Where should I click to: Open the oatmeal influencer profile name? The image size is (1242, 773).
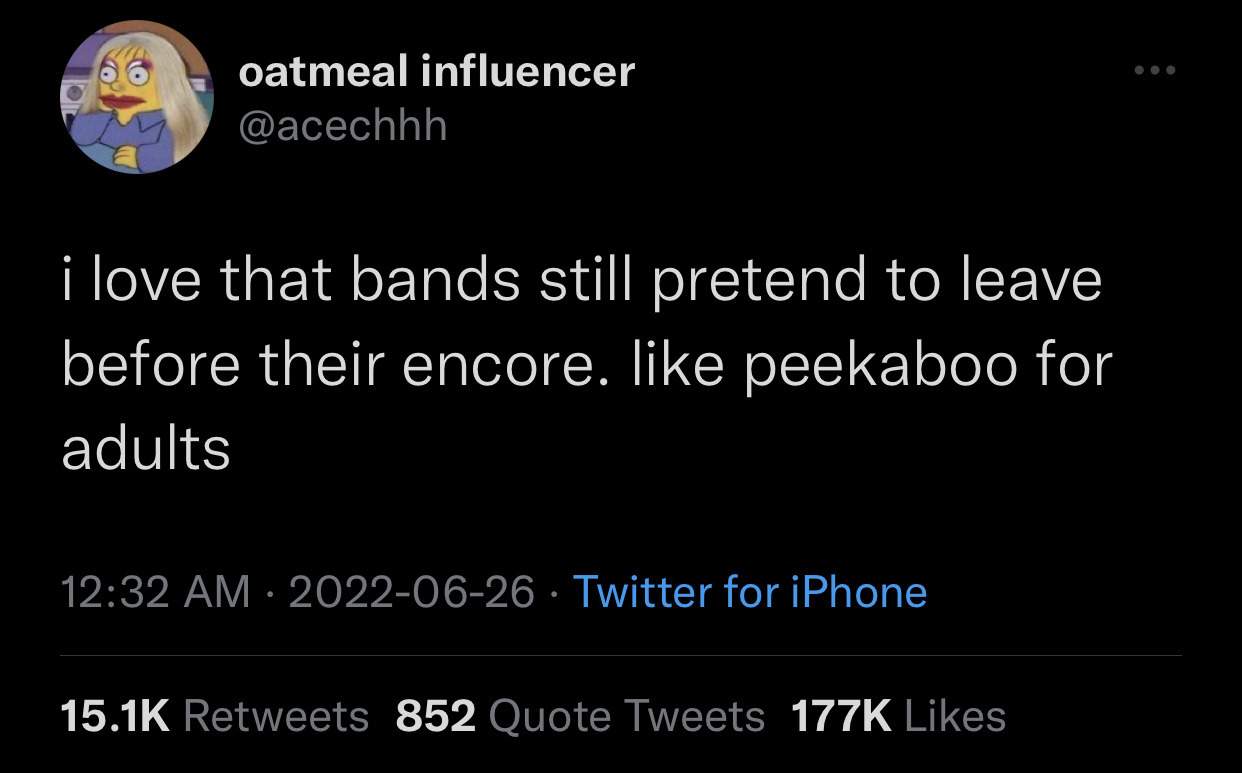point(437,71)
